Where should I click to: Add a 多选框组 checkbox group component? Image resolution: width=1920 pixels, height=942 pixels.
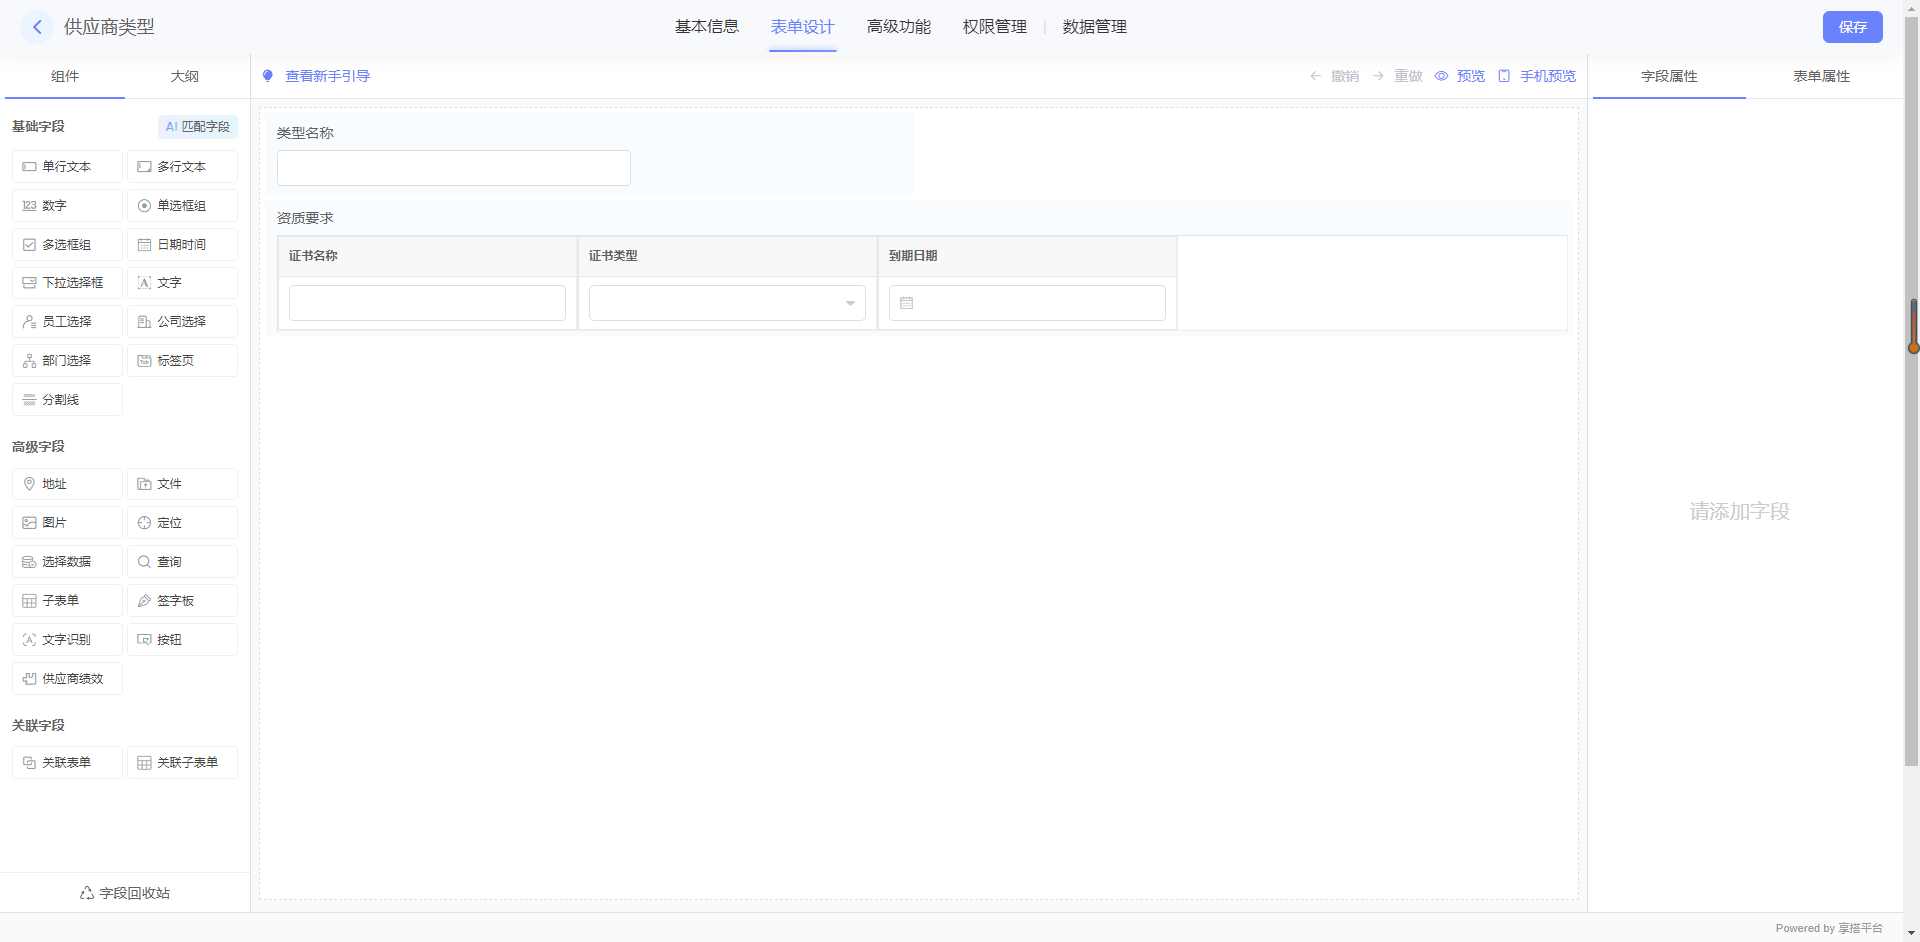pos(67,245)
